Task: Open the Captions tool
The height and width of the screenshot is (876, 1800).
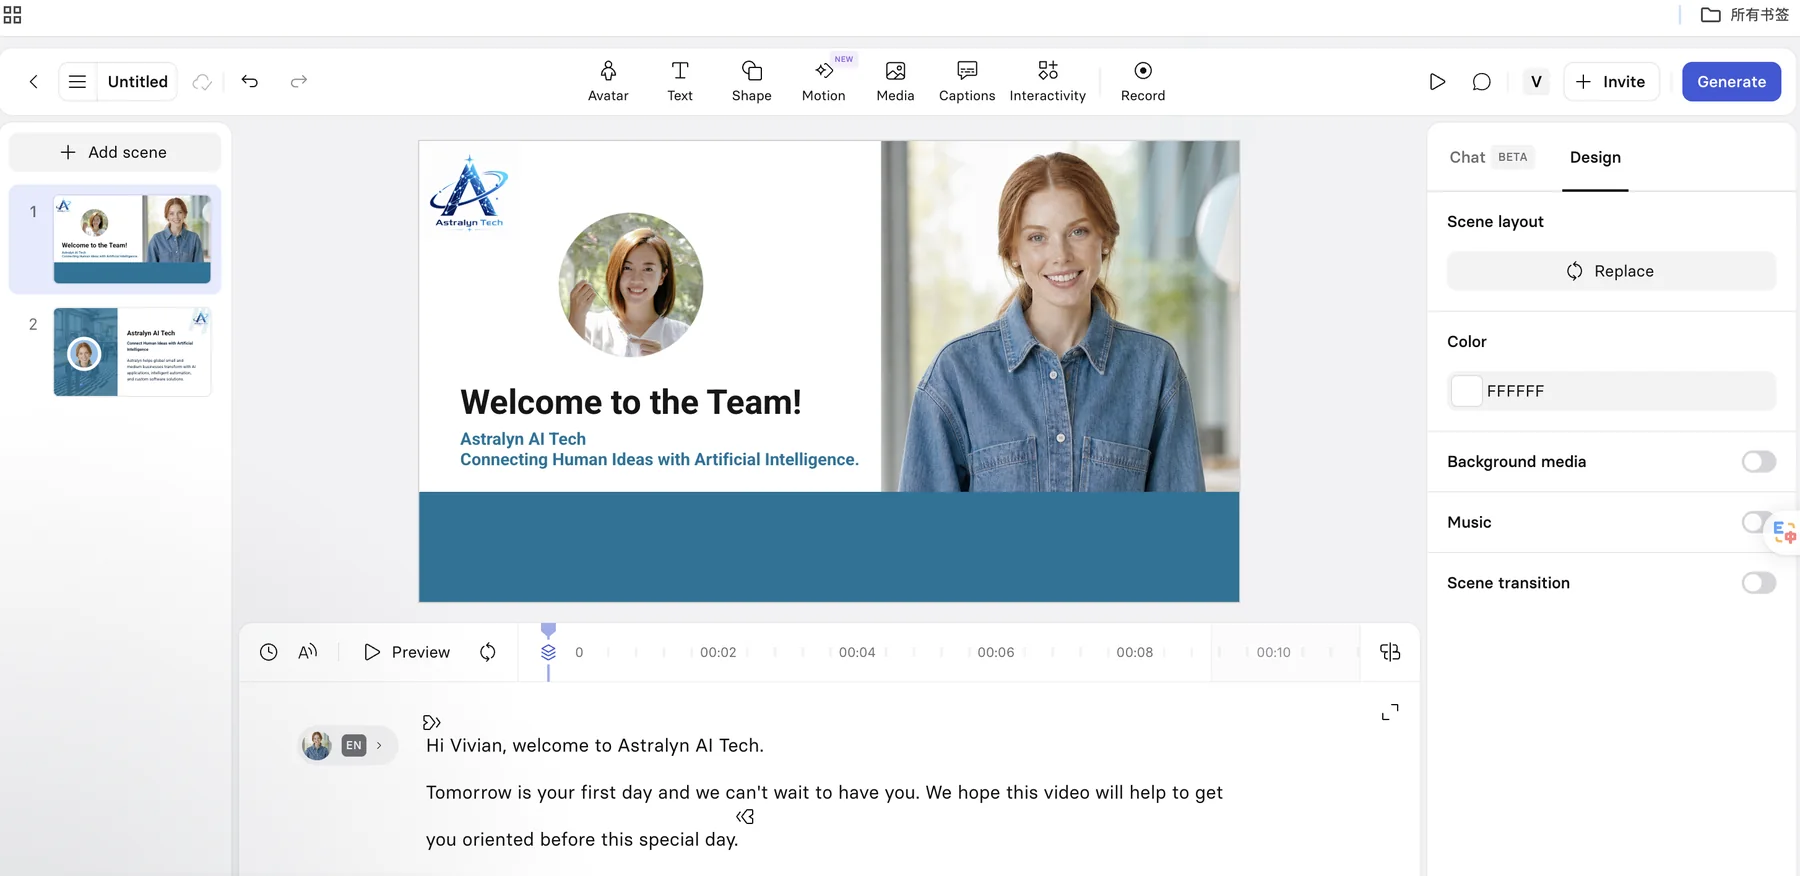Action: 967,81
